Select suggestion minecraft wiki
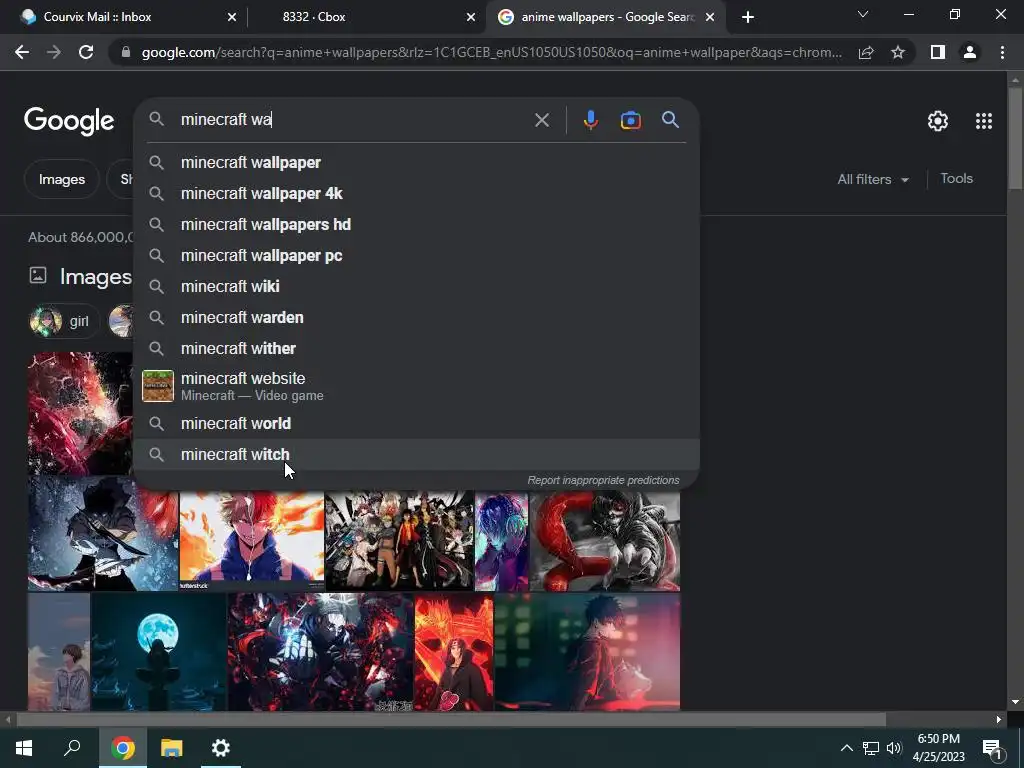This screenshot has height=768, width=1024. pyautogui.click(x=416, y=287)
